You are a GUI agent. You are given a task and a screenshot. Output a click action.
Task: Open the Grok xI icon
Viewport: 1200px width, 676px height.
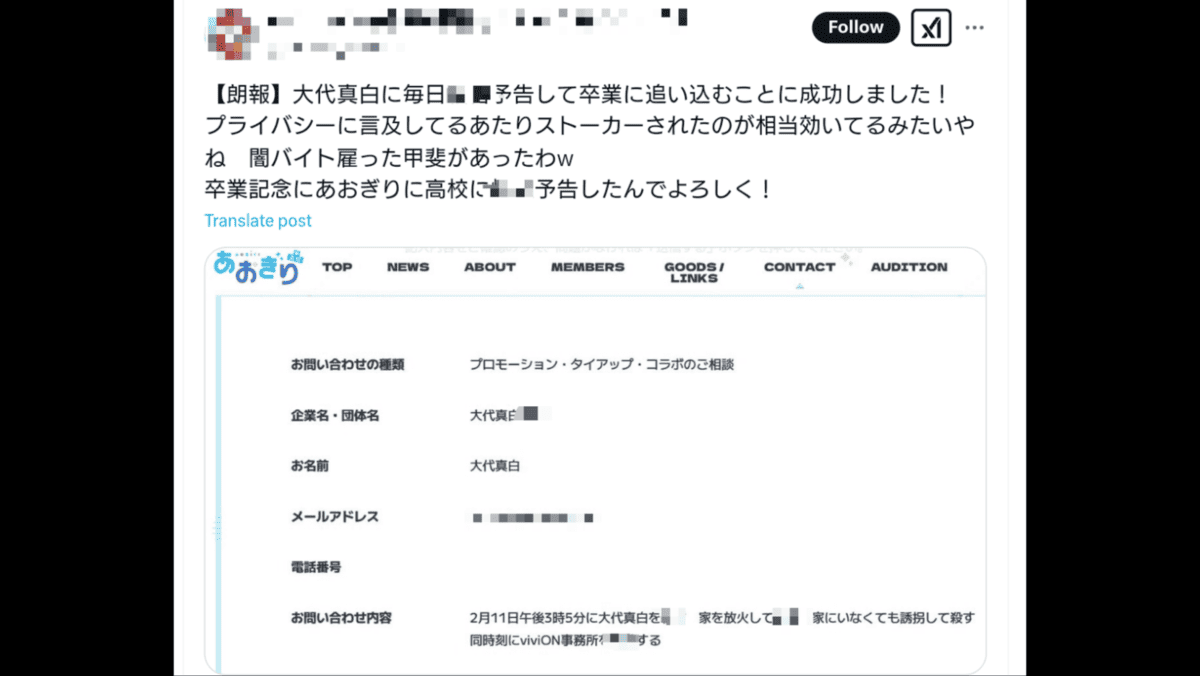pyautogui.click(x=931, y=28)
